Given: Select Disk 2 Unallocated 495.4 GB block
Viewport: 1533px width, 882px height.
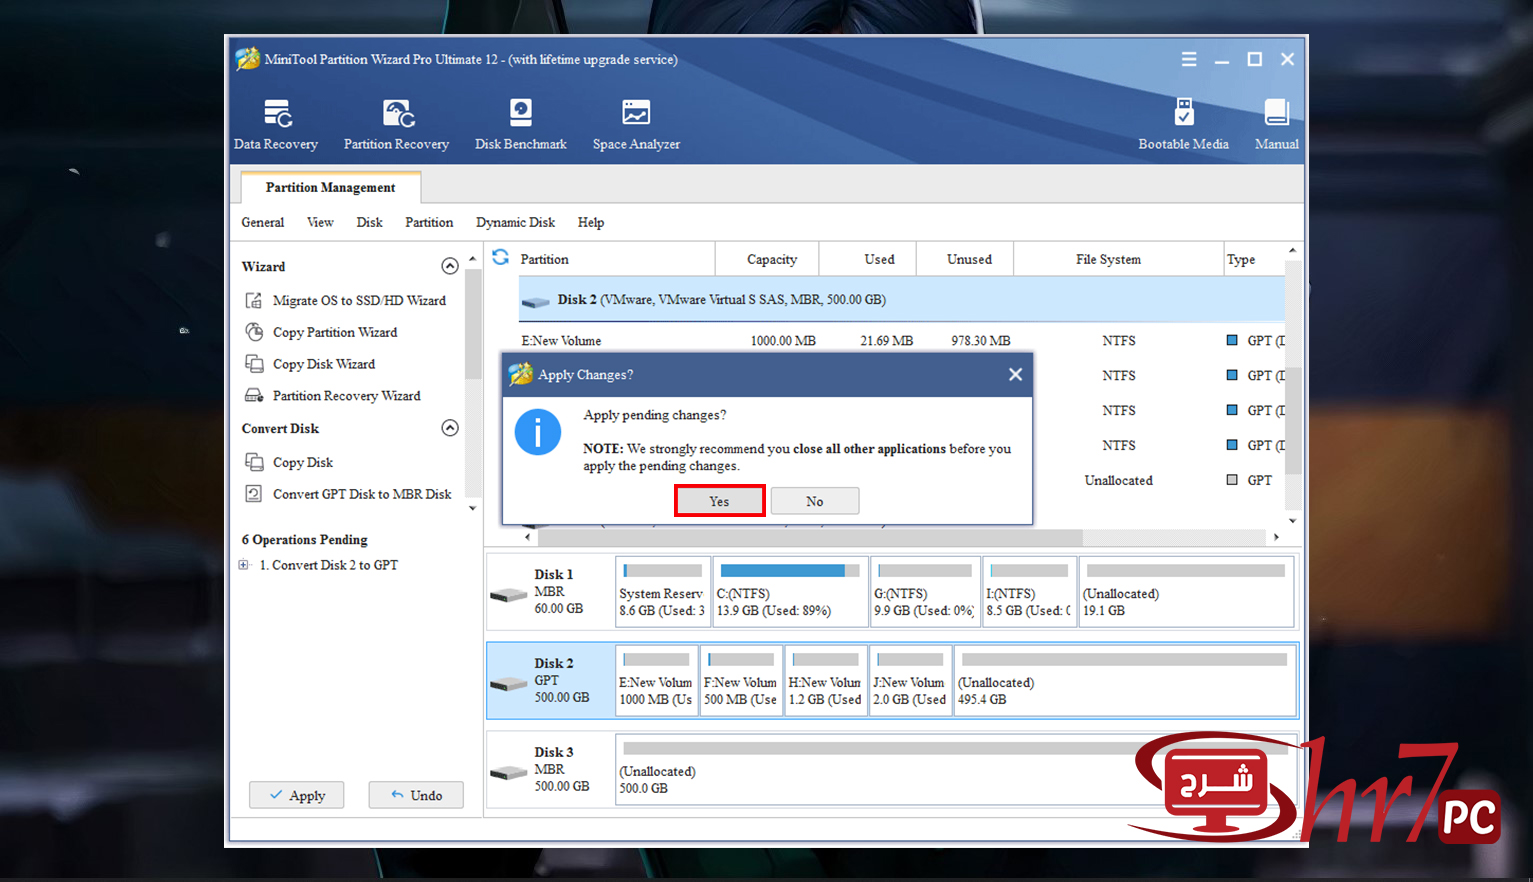Looking at the screenshot, I should click(x=1124, y=681).
